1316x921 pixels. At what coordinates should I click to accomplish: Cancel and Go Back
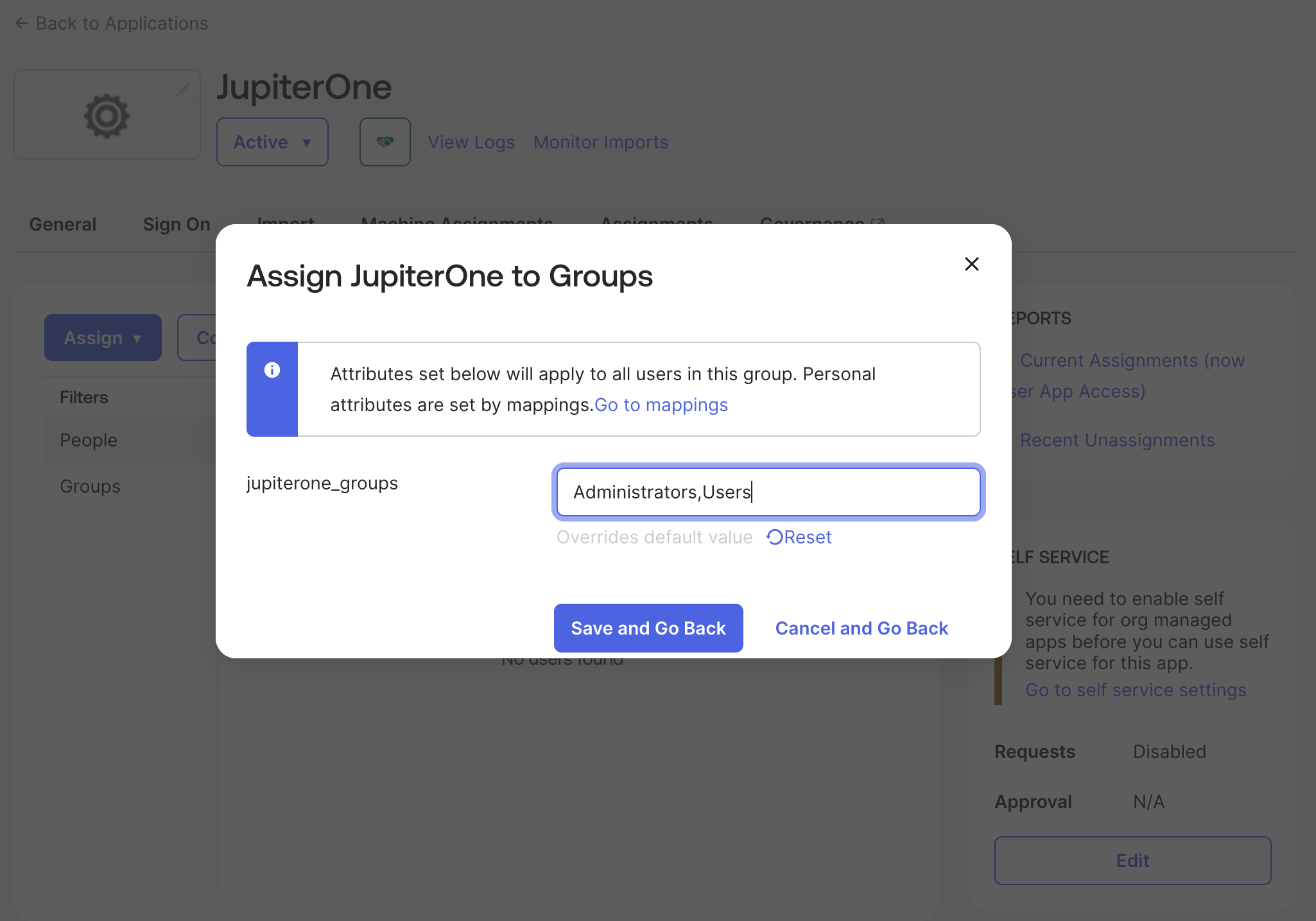click(861, 628)
